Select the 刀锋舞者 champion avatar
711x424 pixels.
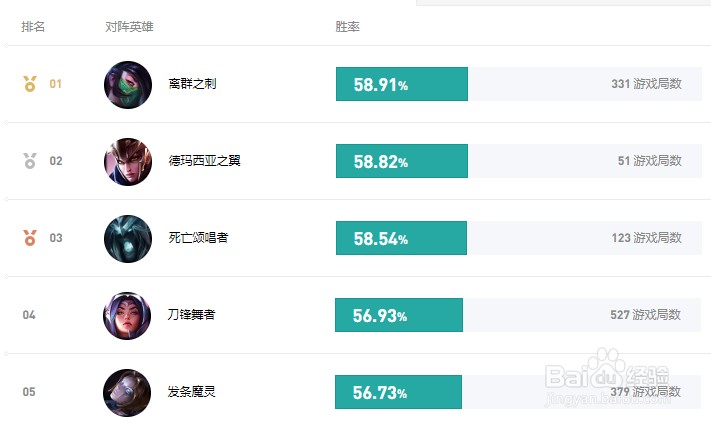tap(127, 316)
